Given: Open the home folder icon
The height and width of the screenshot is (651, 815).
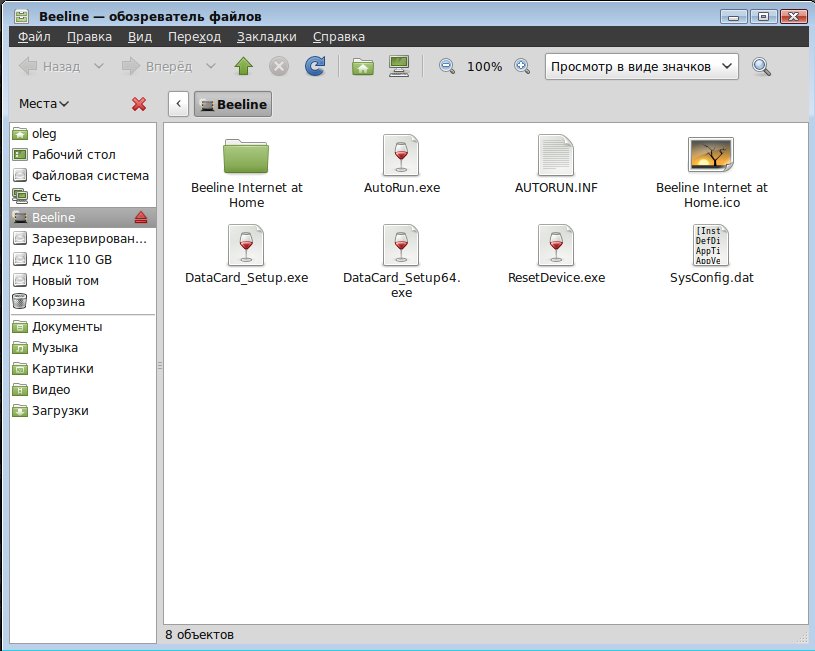Looking at the screenshot, I should 362,67.
